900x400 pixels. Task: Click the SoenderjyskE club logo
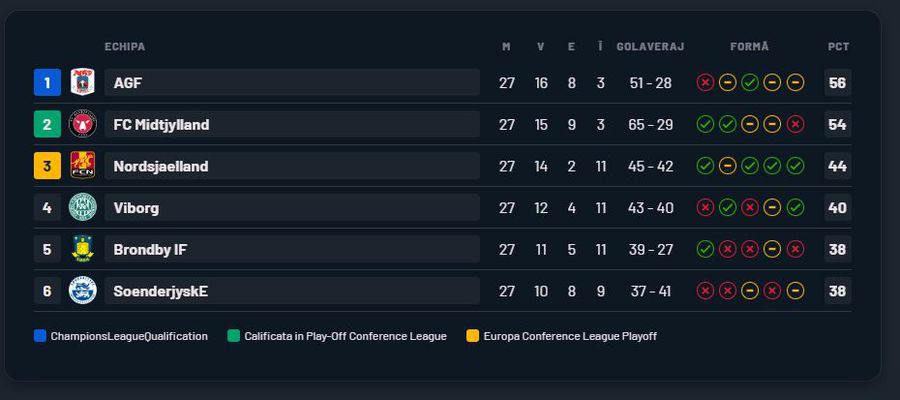point(82,291)
